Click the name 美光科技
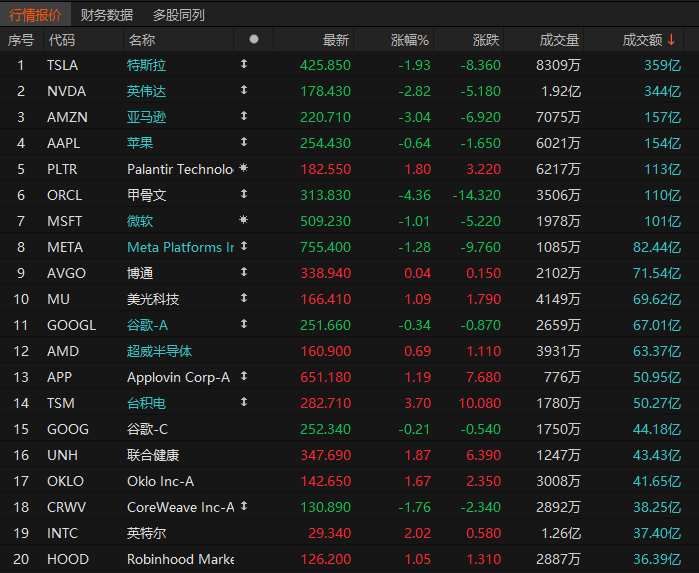Image resolution: width=699 pixels, height=573 pixels. (x=153, y=299)
